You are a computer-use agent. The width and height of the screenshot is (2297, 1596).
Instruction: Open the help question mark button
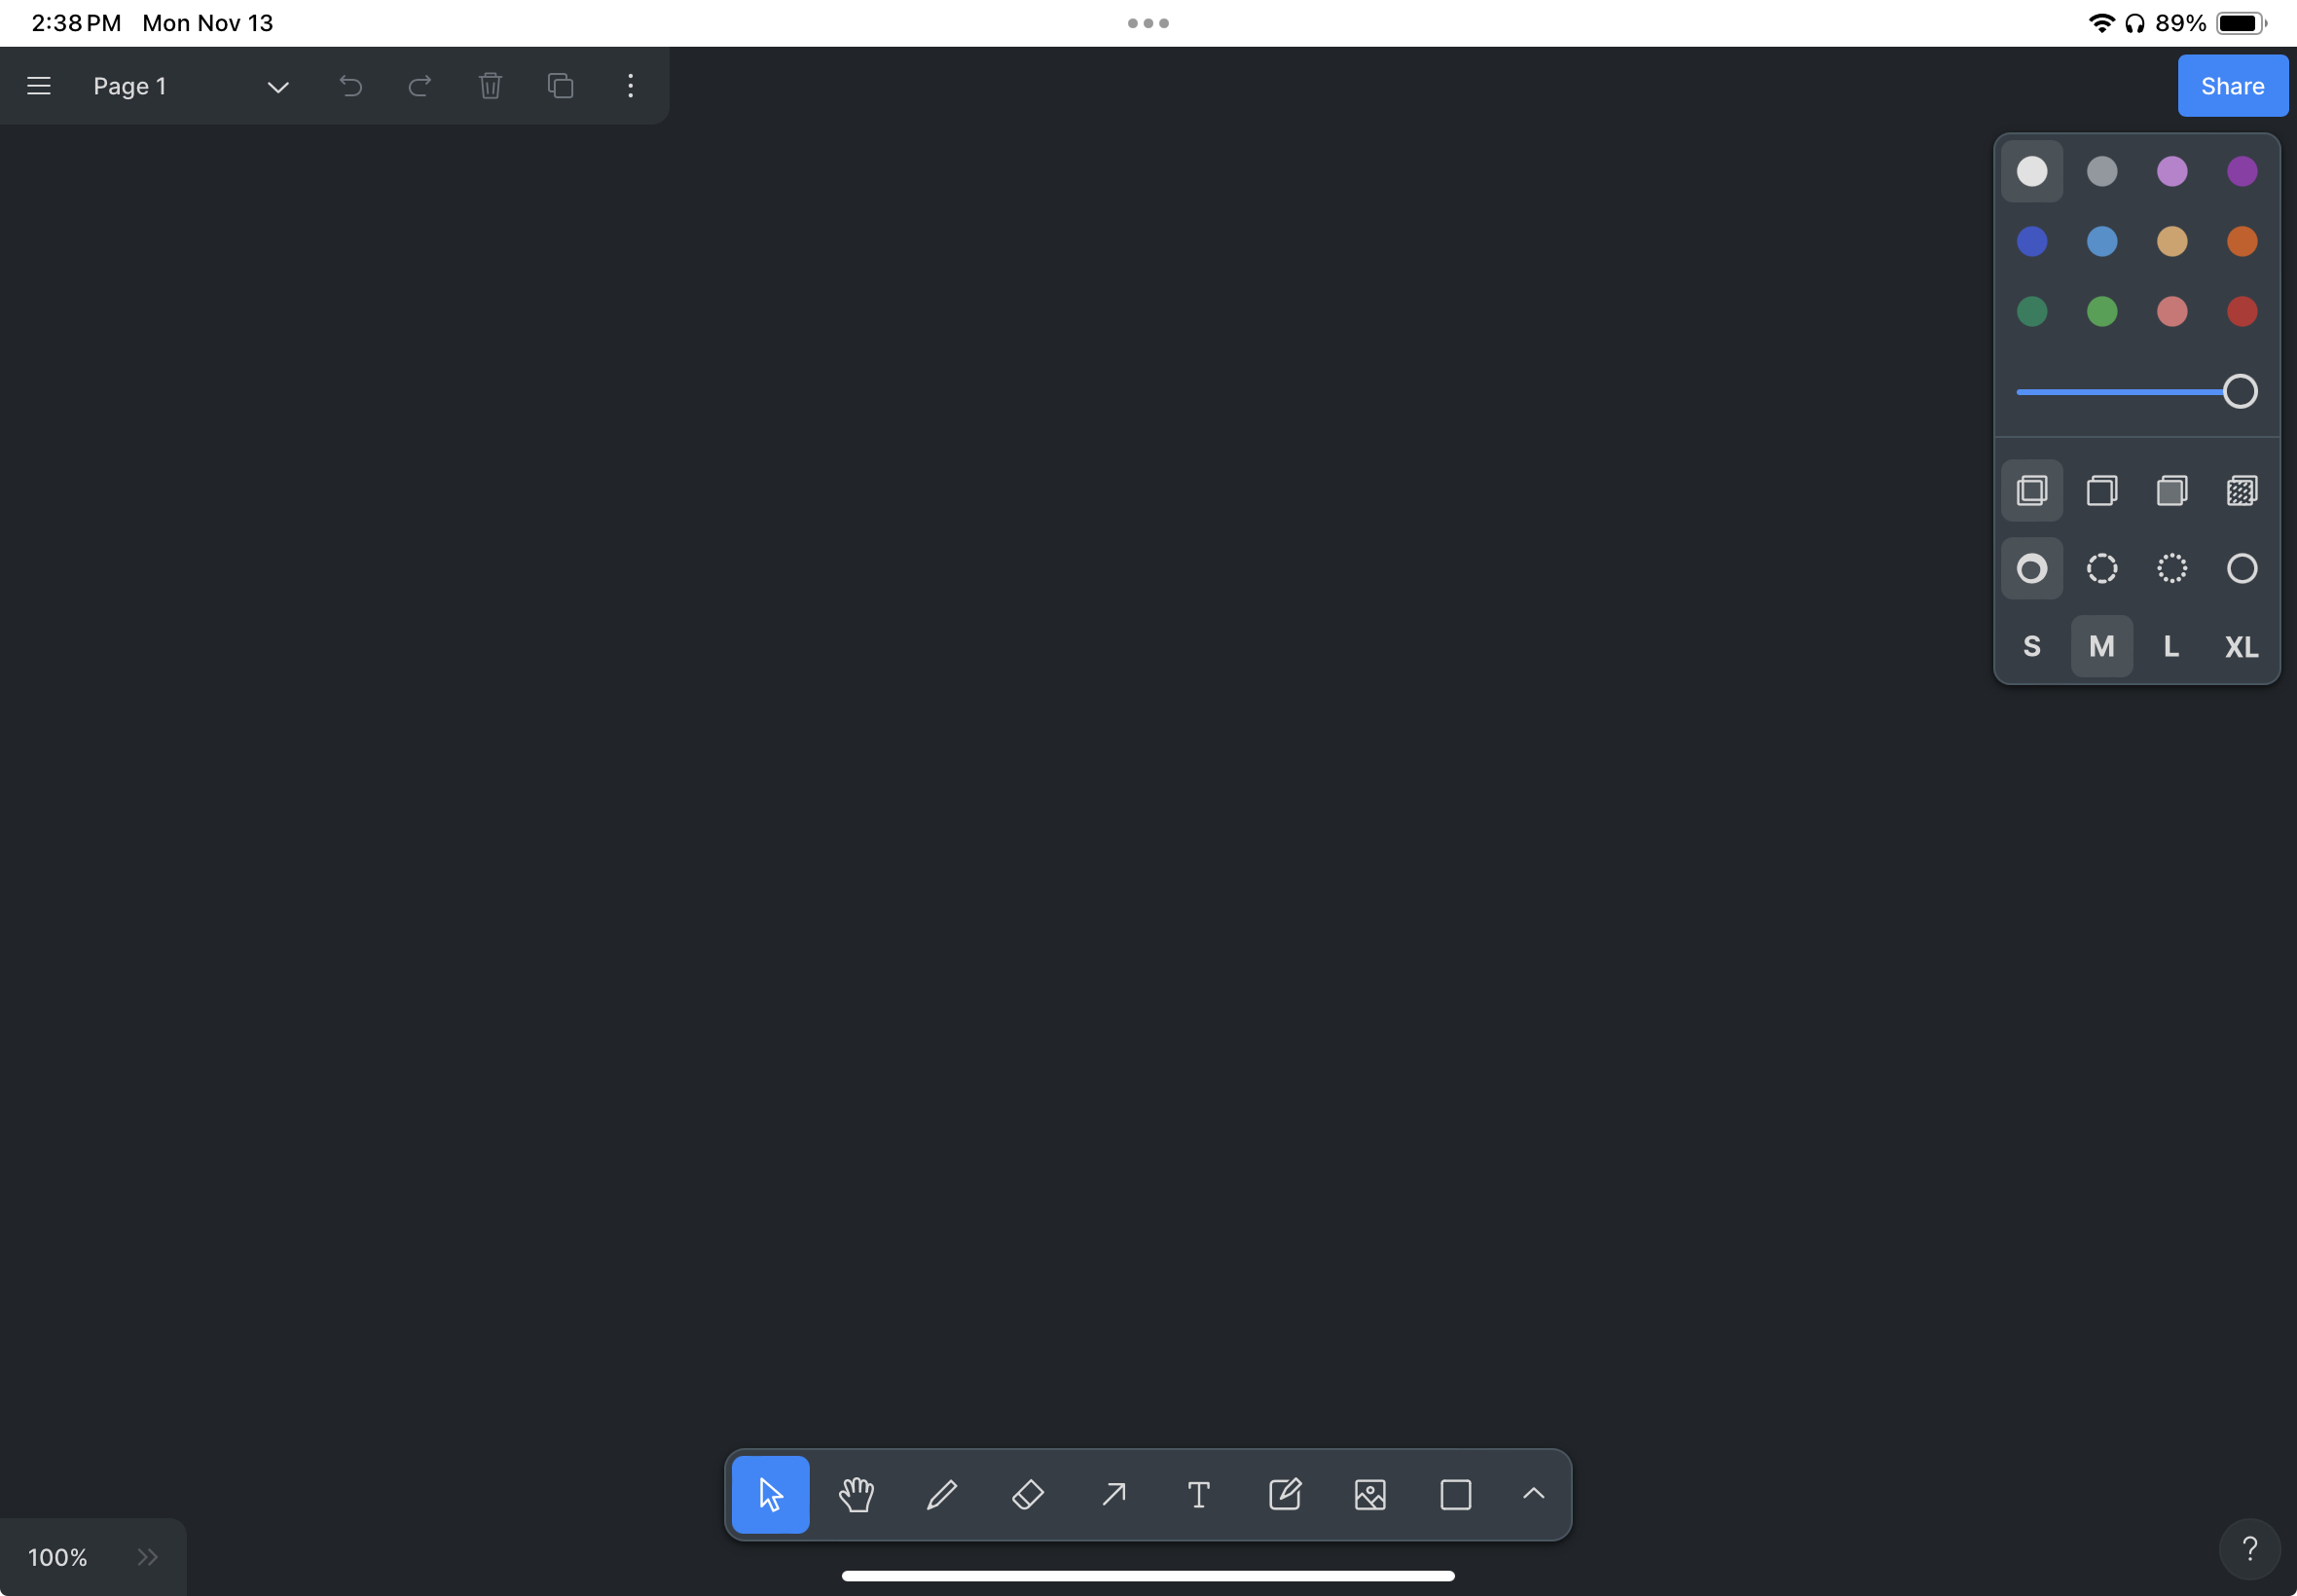(x=2250, y=1548)
